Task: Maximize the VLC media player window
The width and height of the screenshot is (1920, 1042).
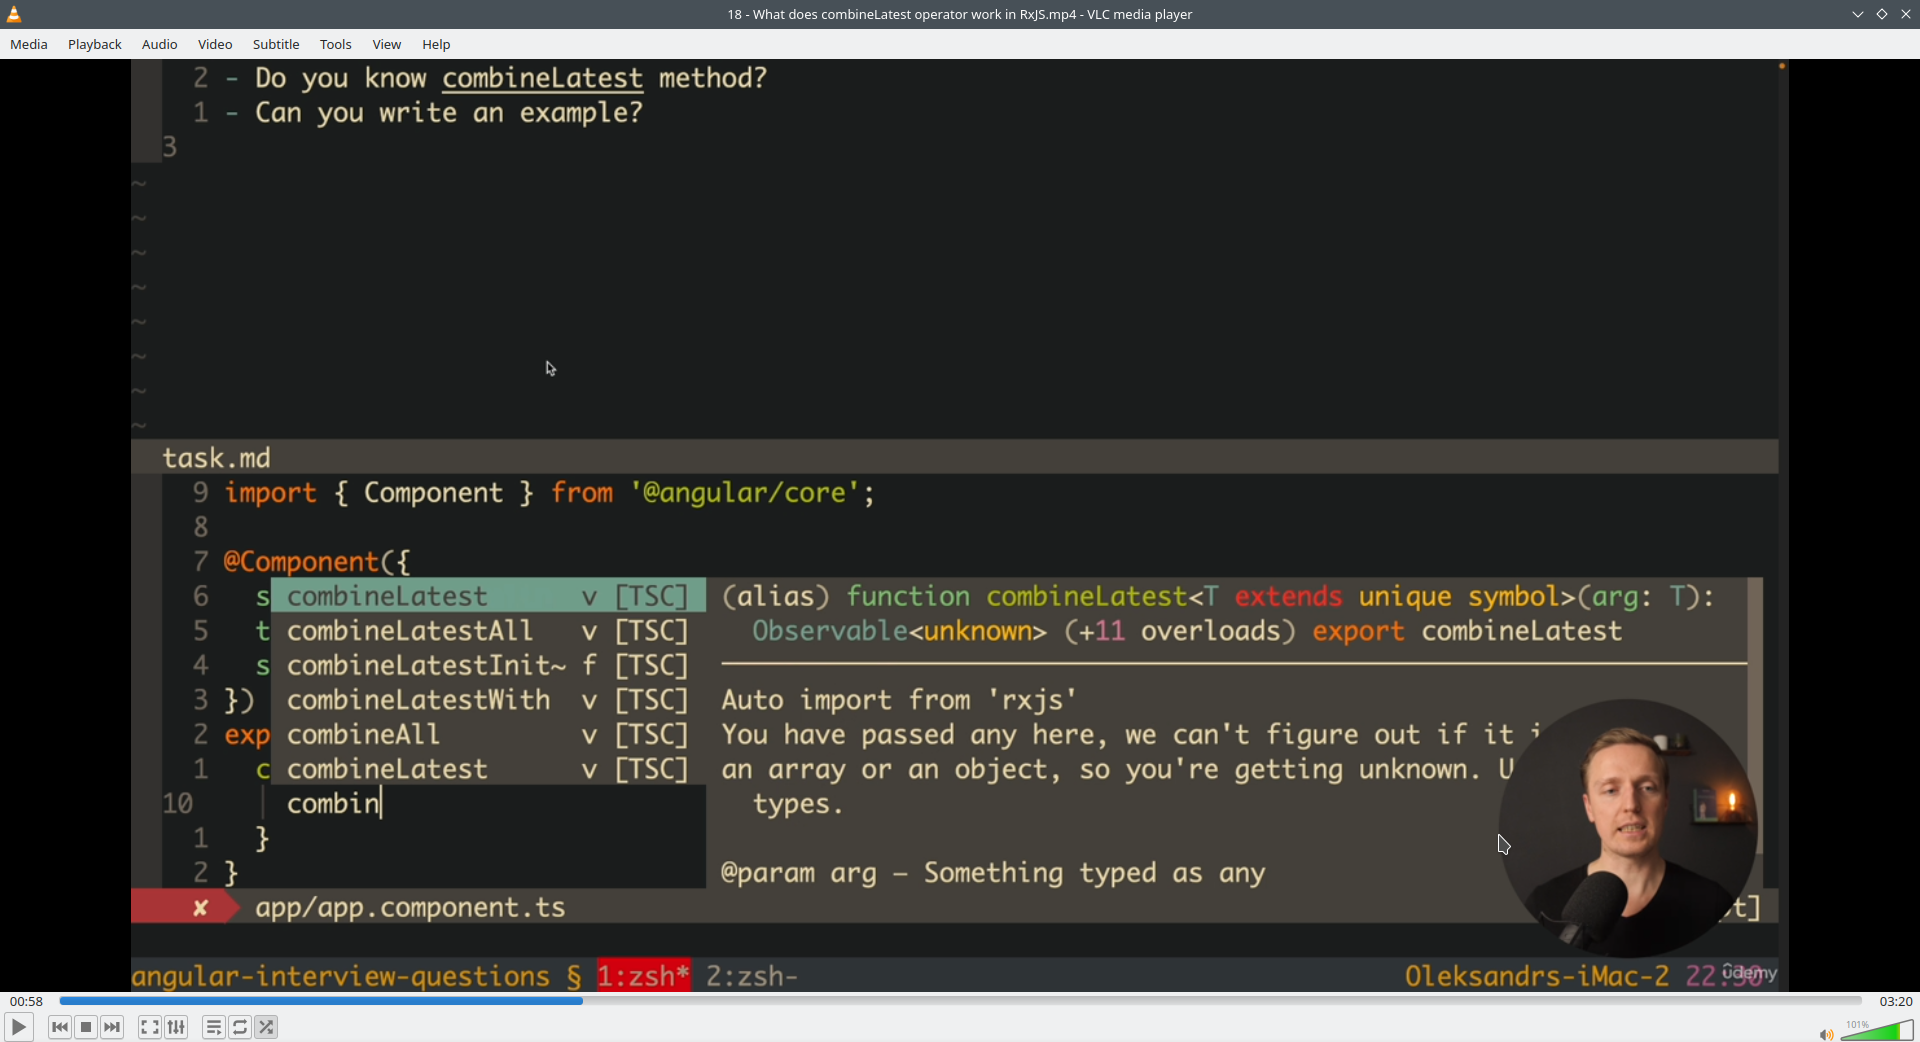Action: pos(1882,14)
